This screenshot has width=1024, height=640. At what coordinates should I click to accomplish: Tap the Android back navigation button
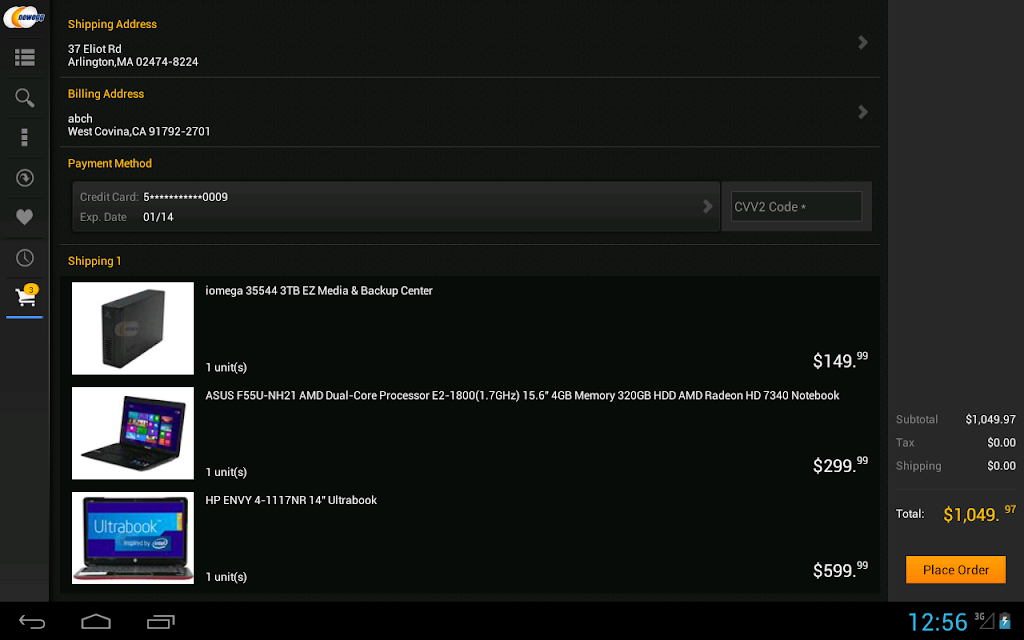pos(31,622)
